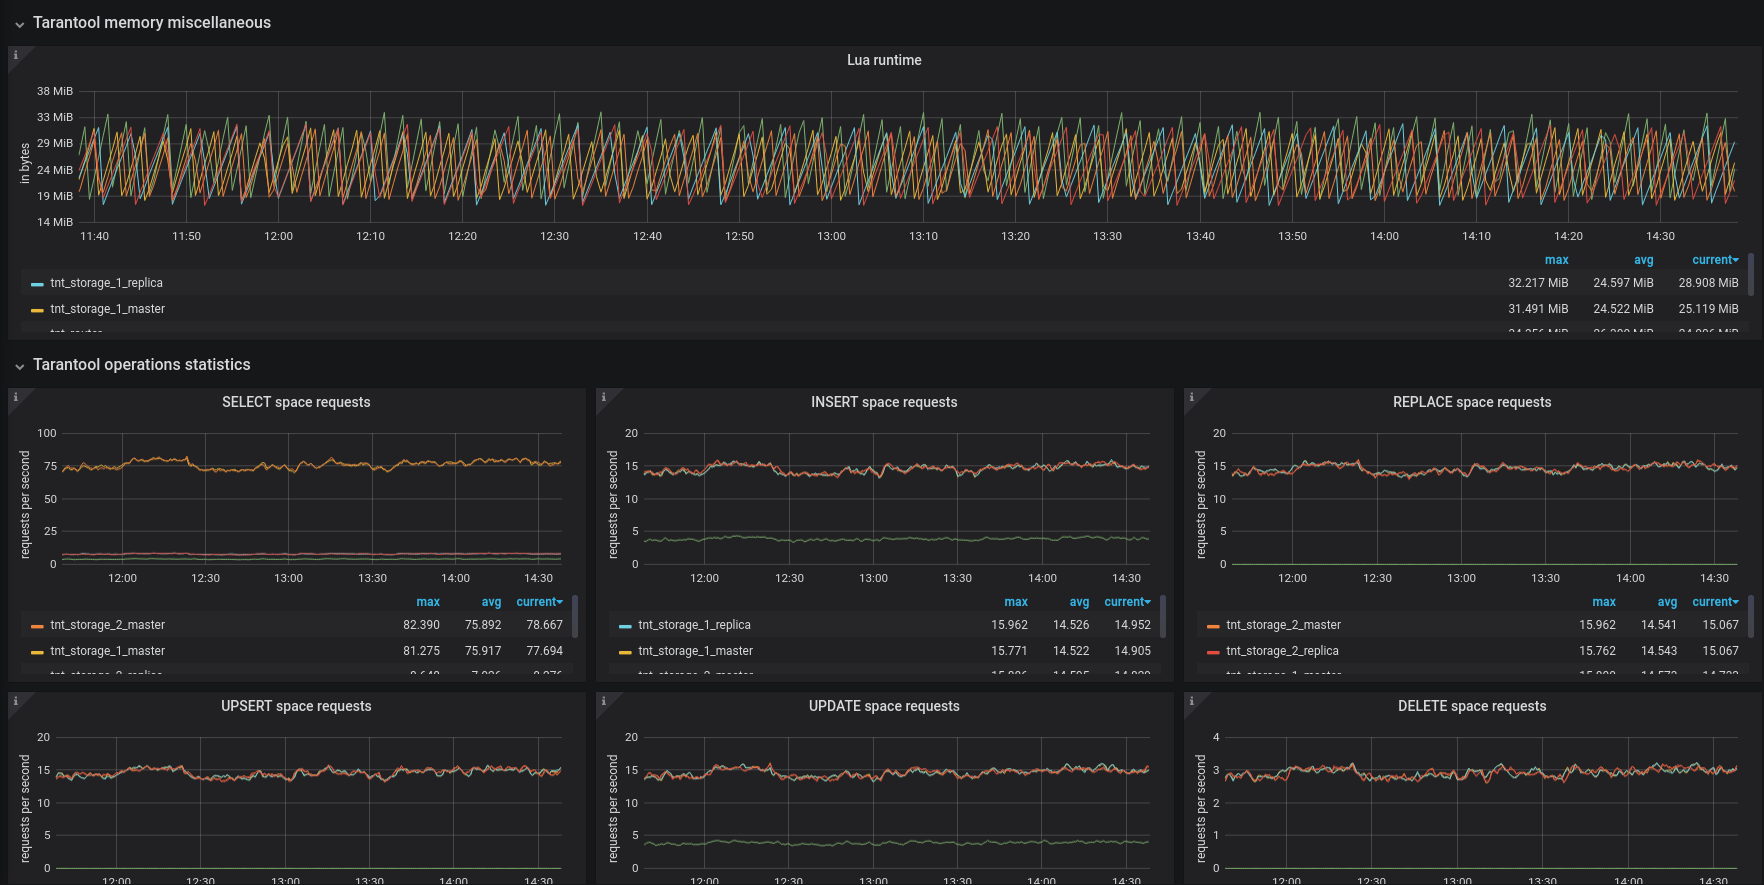
Task: Select current value 25.119 MiB in Lua legend
Action: [x=1708, y=309]
